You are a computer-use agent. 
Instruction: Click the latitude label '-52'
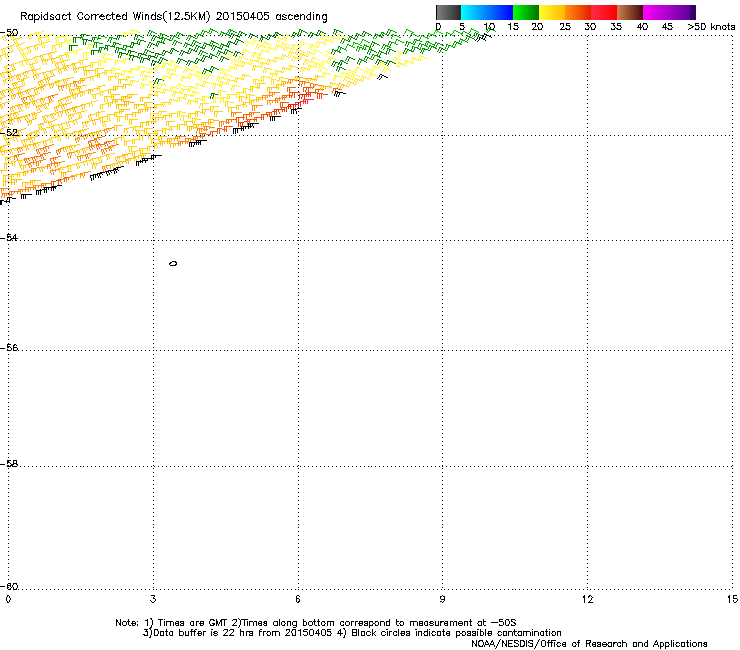(x=9, y=132)
